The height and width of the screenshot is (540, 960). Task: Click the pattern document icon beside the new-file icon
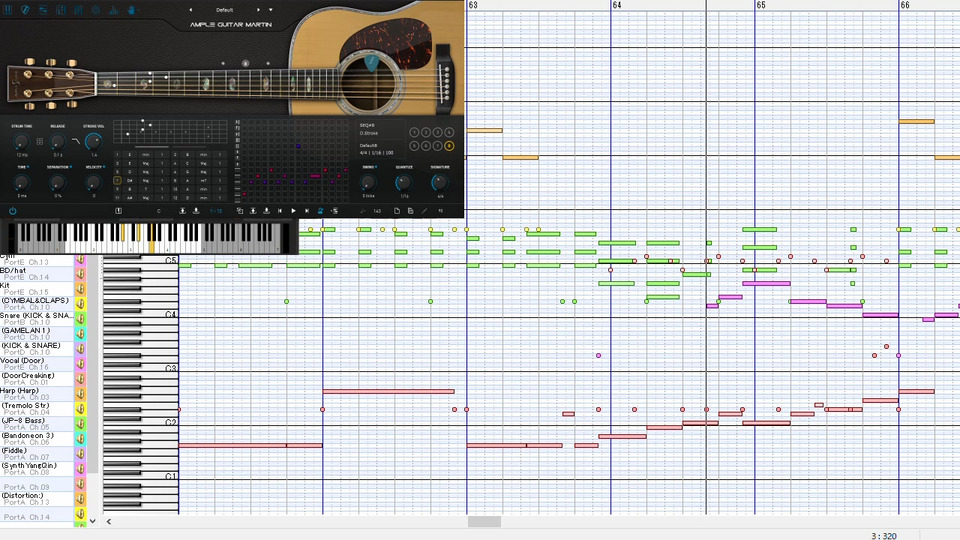[410, 211]
